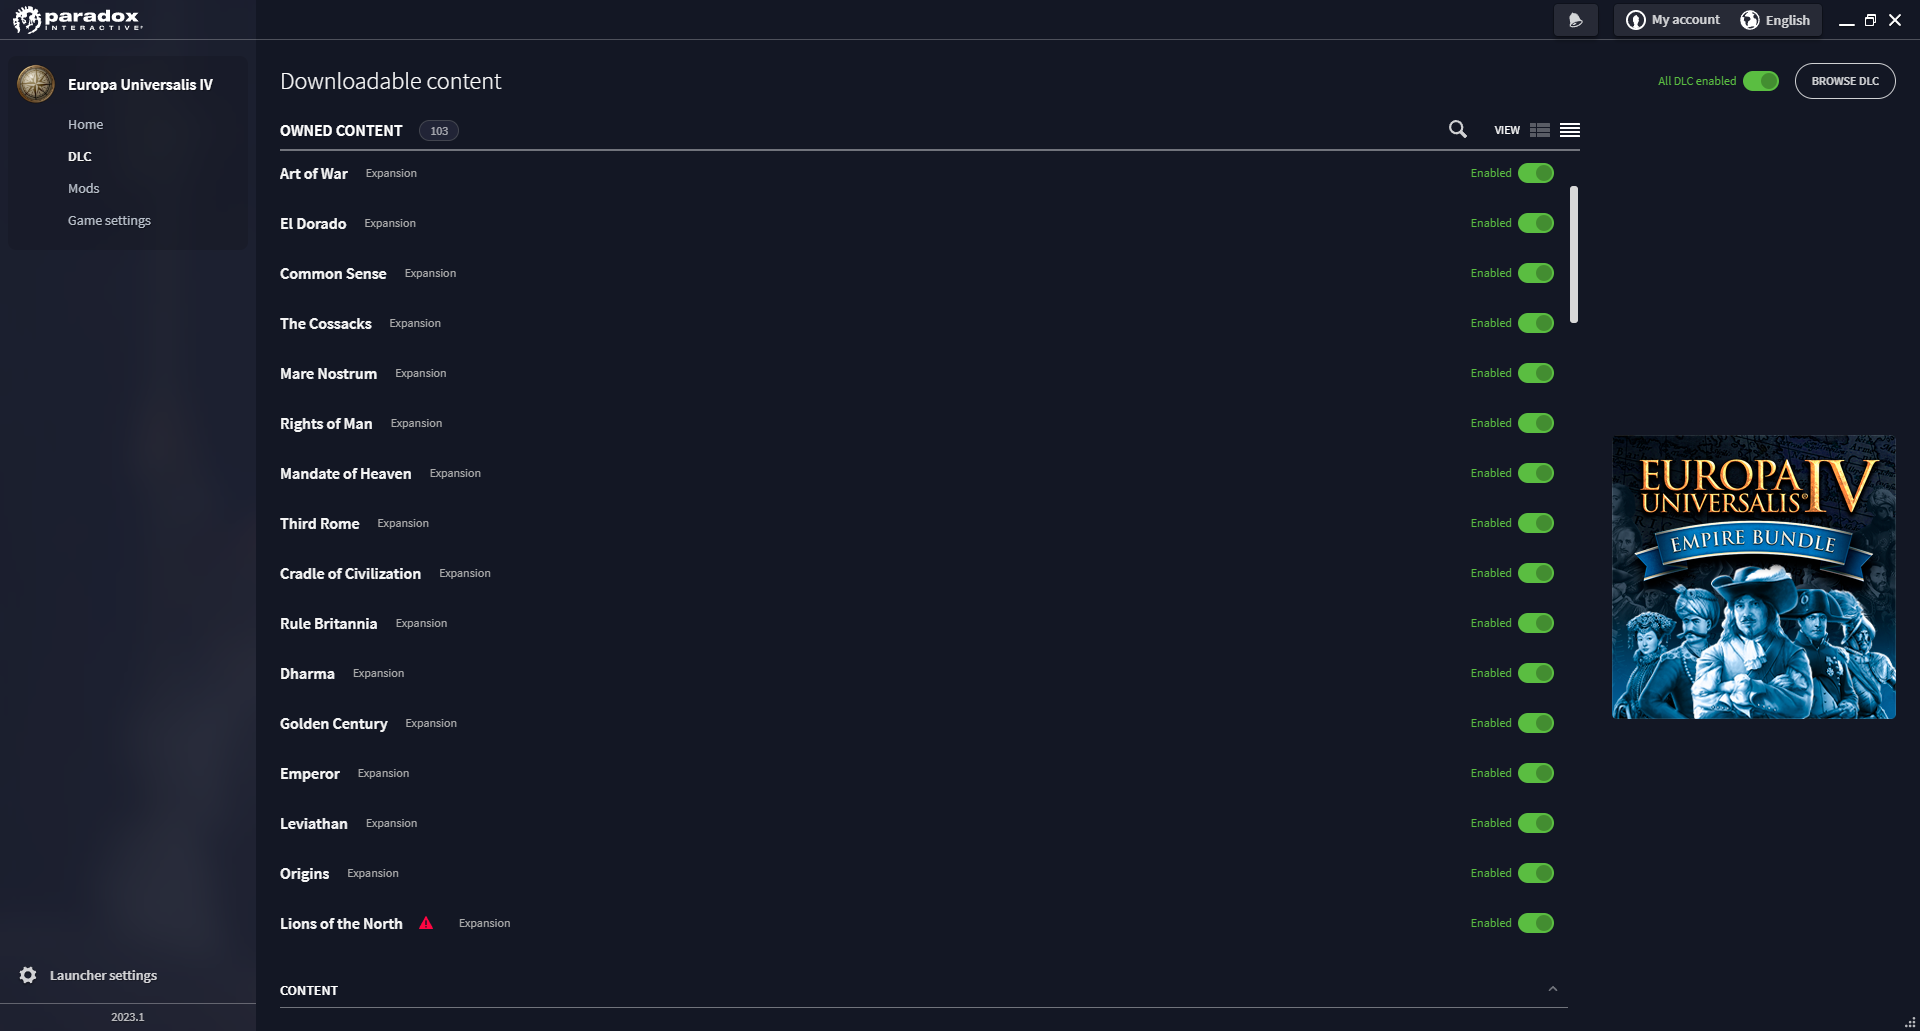Switch to grid view layout icon

point(1540,130)
